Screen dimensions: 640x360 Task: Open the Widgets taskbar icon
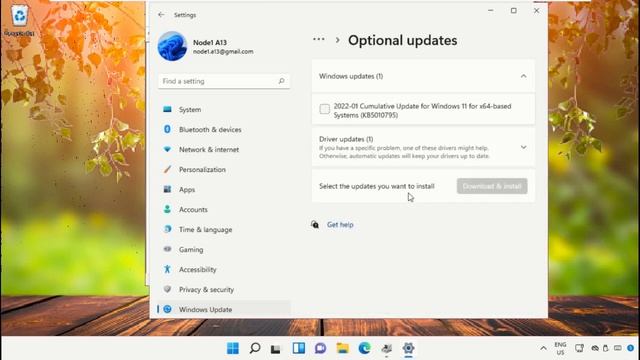point(298,348)
